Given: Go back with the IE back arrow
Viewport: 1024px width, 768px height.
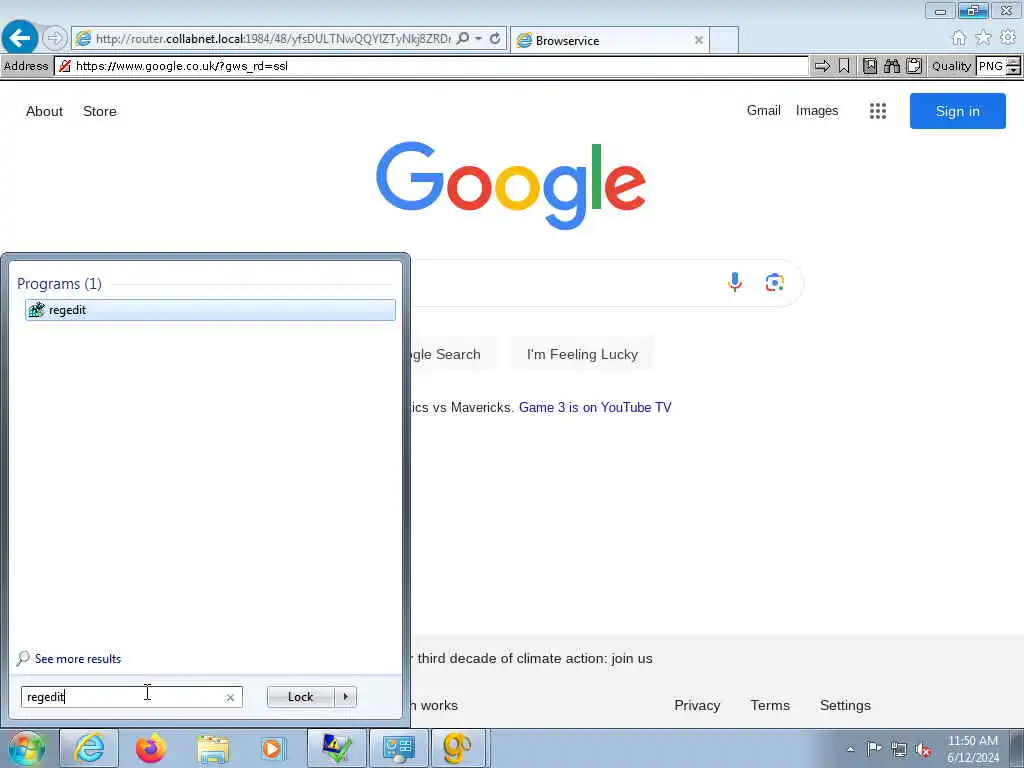Looking at the screenshot, I should (20, 38).
